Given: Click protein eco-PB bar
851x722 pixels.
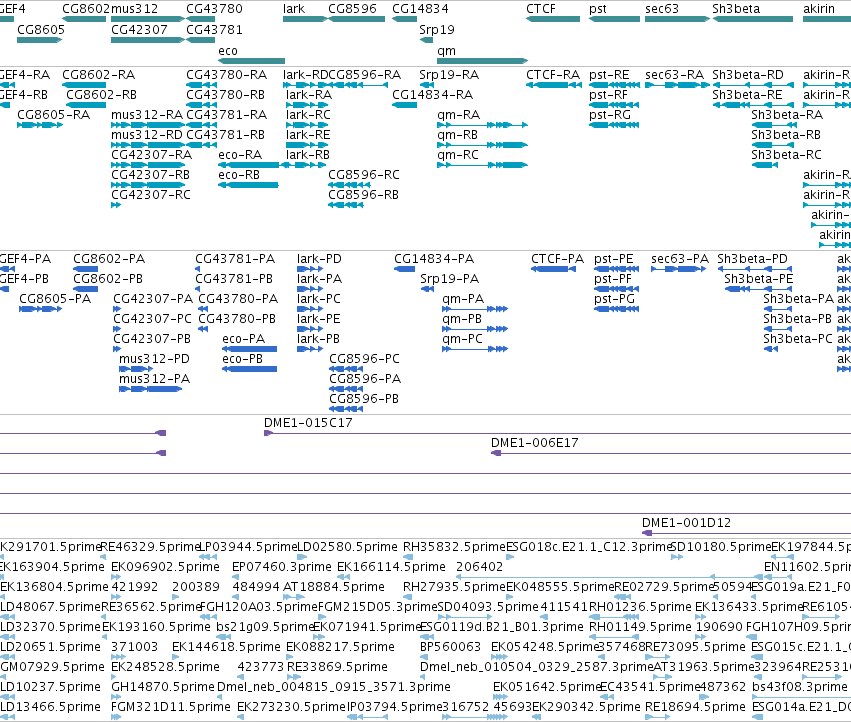Looking at the screenshot, I should (250, 369).
